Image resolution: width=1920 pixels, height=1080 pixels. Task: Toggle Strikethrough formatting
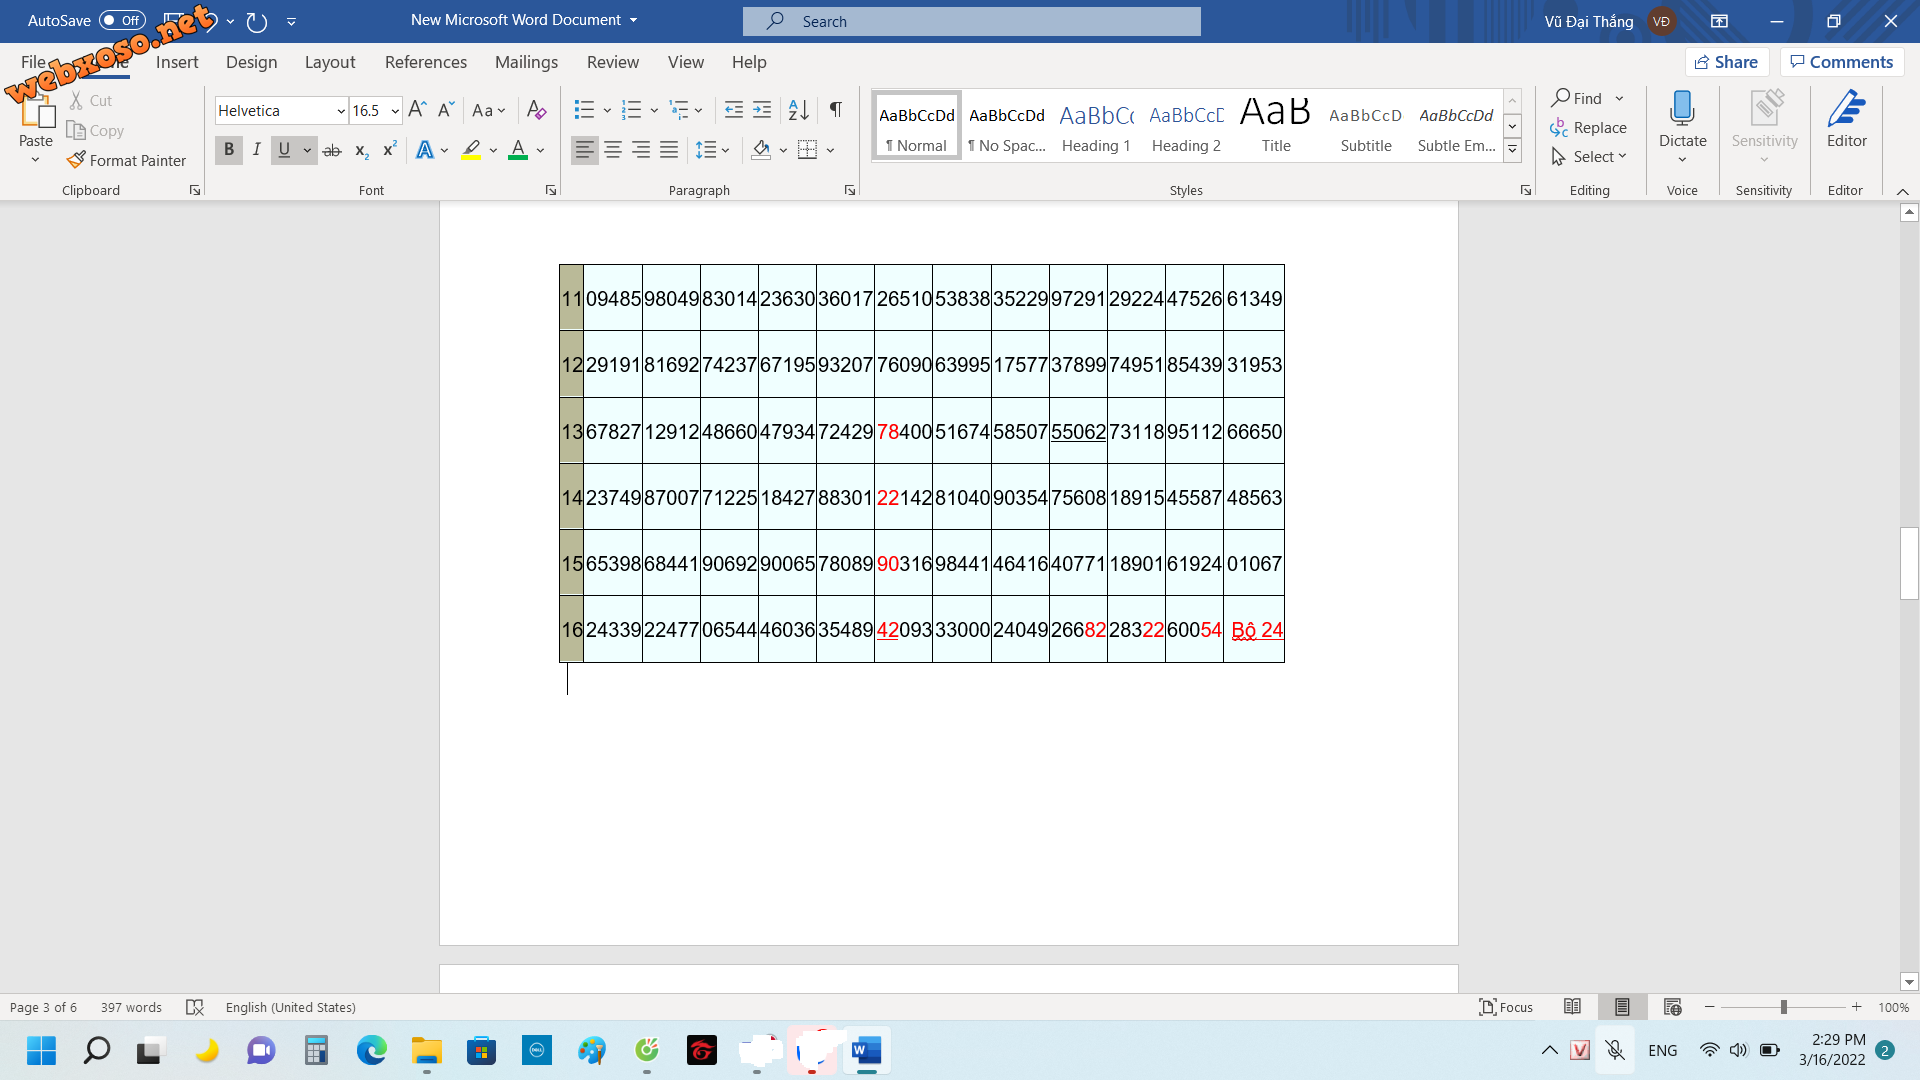click(332, 150)
